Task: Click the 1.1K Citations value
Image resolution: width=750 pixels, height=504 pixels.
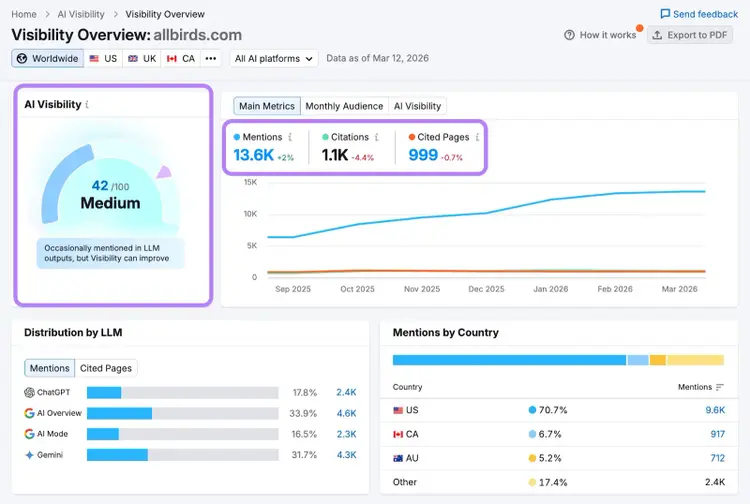Action: tap(335, 155)
